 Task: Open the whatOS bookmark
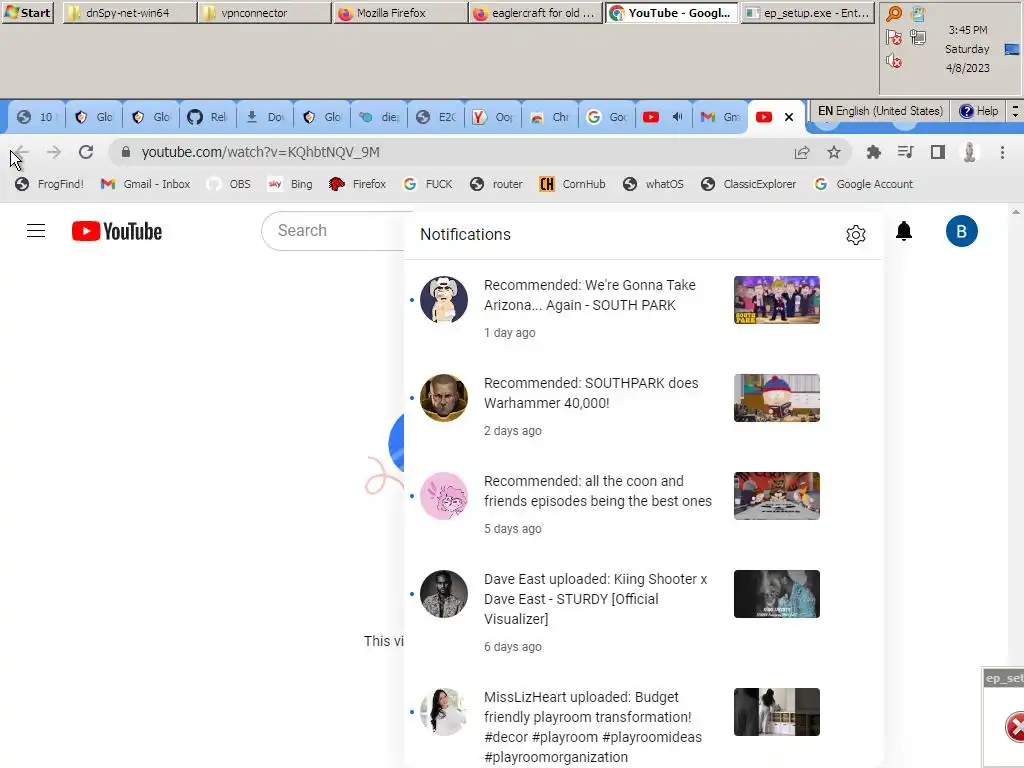pos(653,184)
